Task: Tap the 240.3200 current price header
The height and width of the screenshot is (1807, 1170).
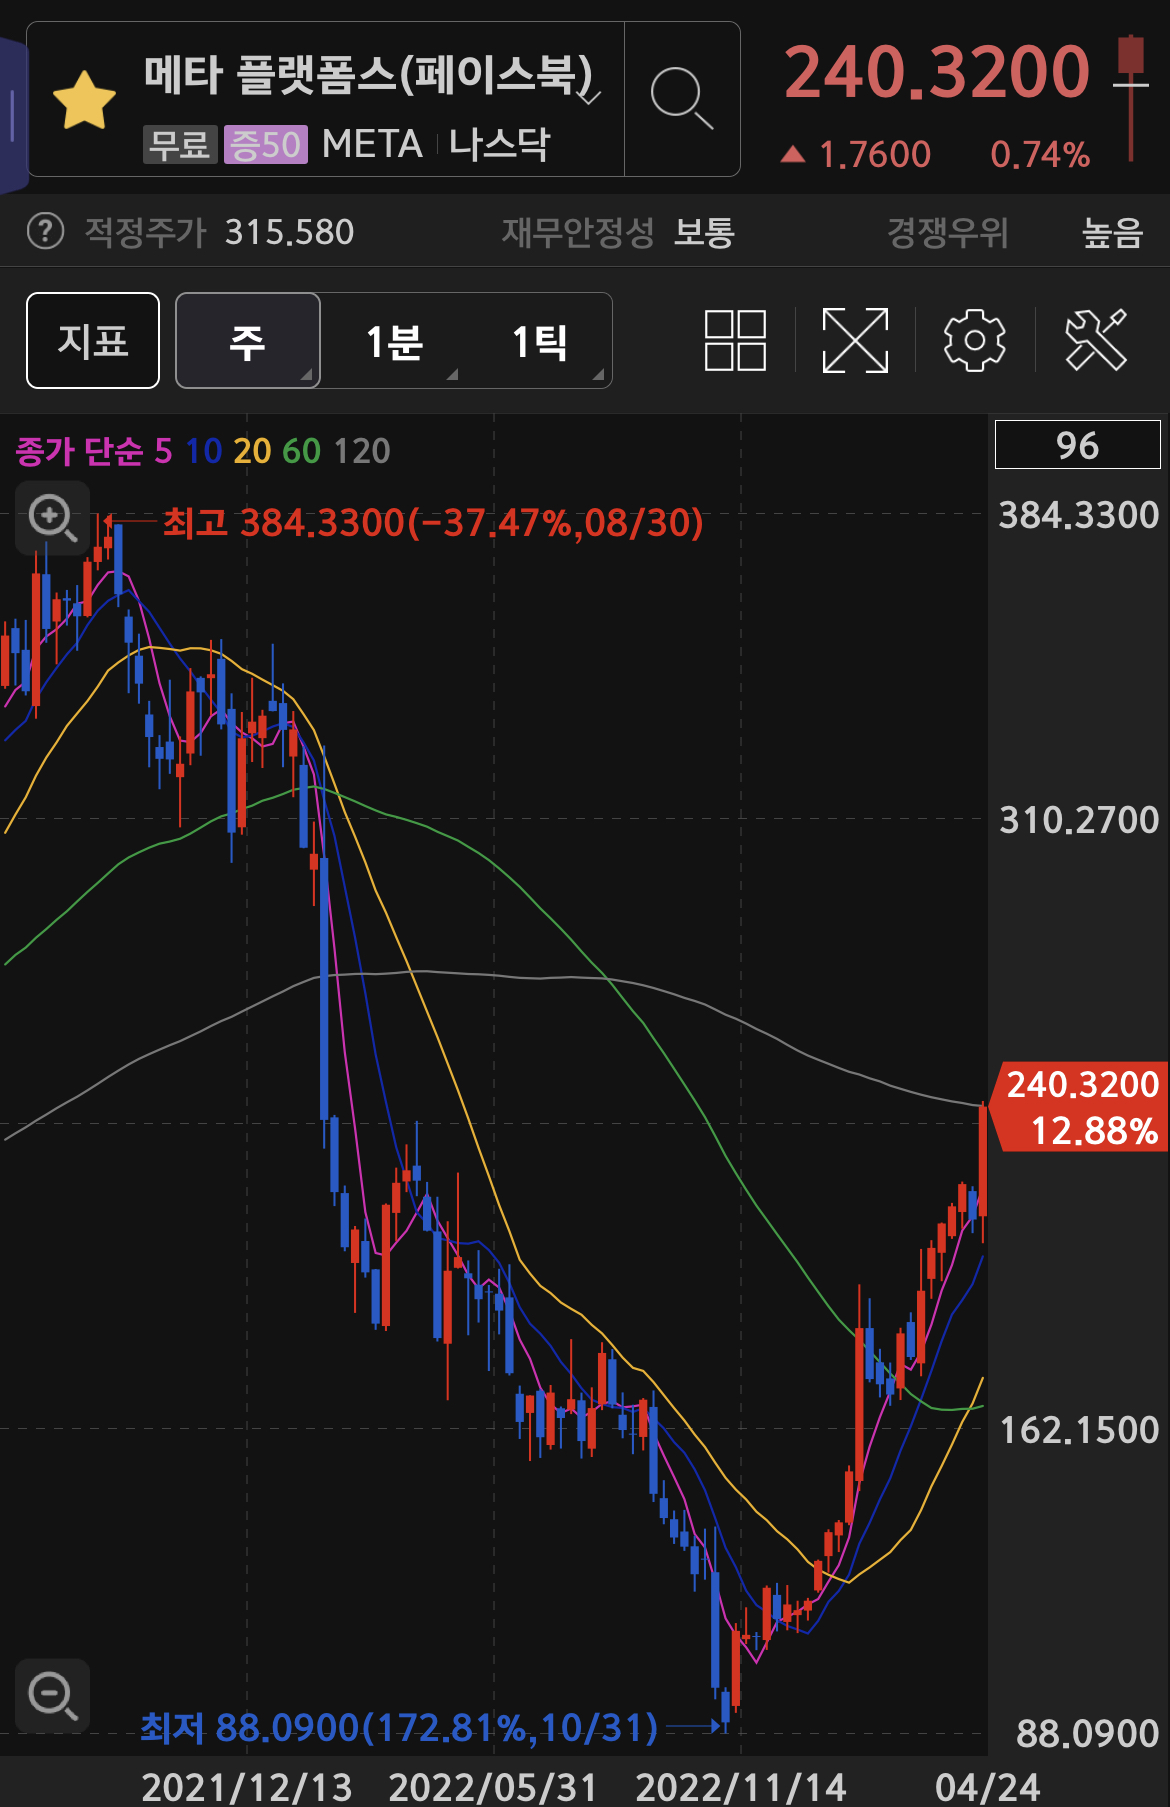Action: coord(936,72)
